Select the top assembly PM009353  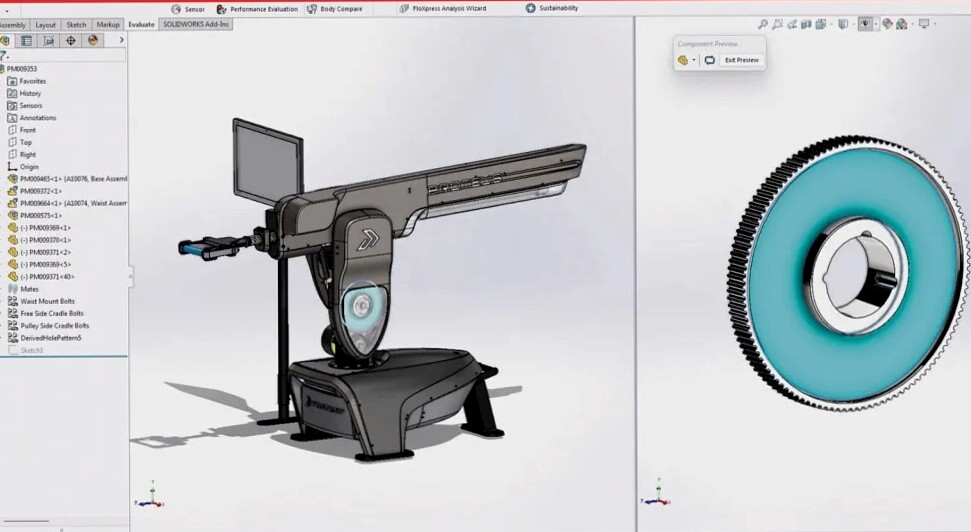(x=19, y=69)
